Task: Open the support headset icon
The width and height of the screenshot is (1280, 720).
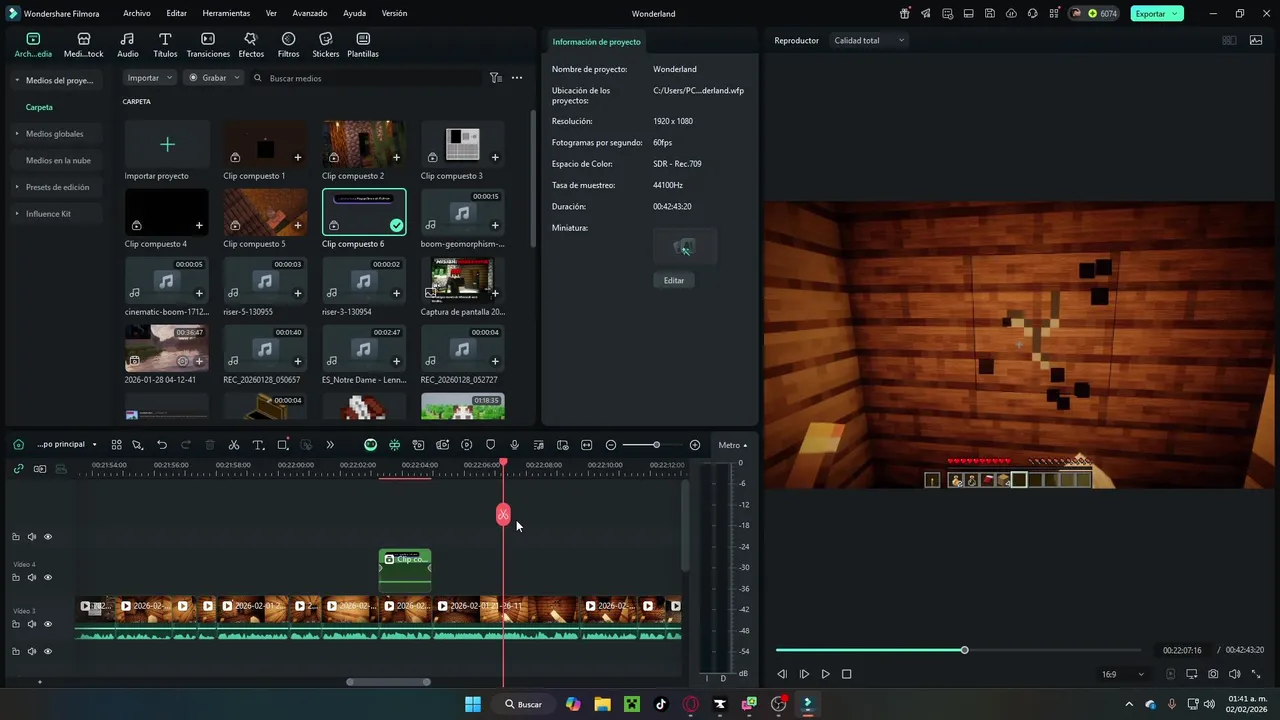Action: point(1033,14)
